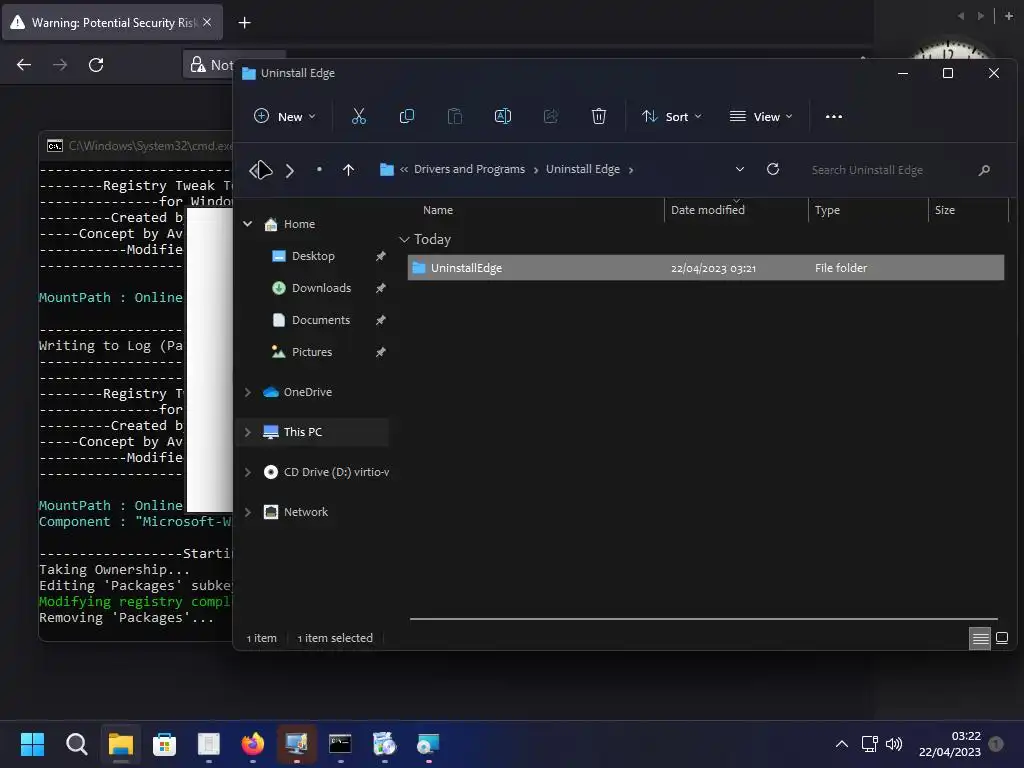This screenshot has width=1024, height=768.
Task: Reload the page in browser
Action: 96,65
